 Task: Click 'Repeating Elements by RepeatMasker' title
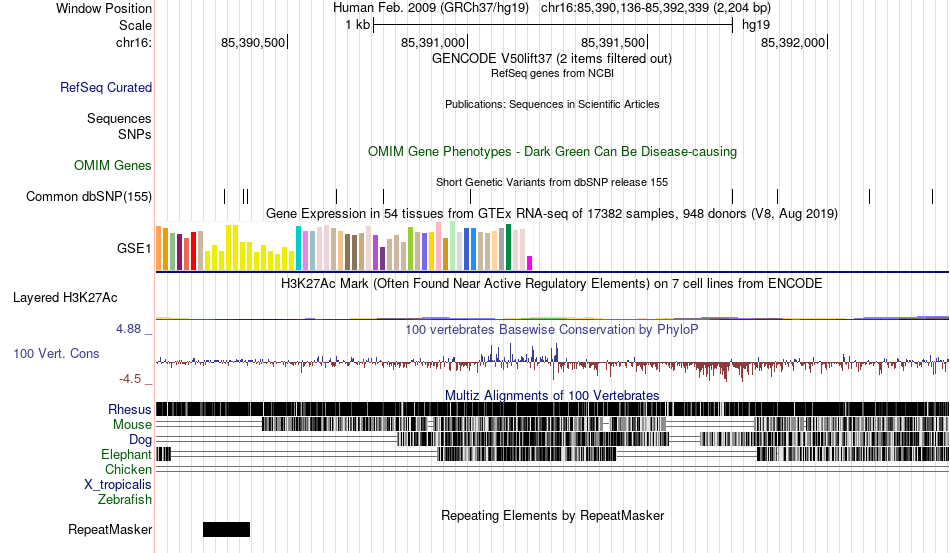coord(552,515)
